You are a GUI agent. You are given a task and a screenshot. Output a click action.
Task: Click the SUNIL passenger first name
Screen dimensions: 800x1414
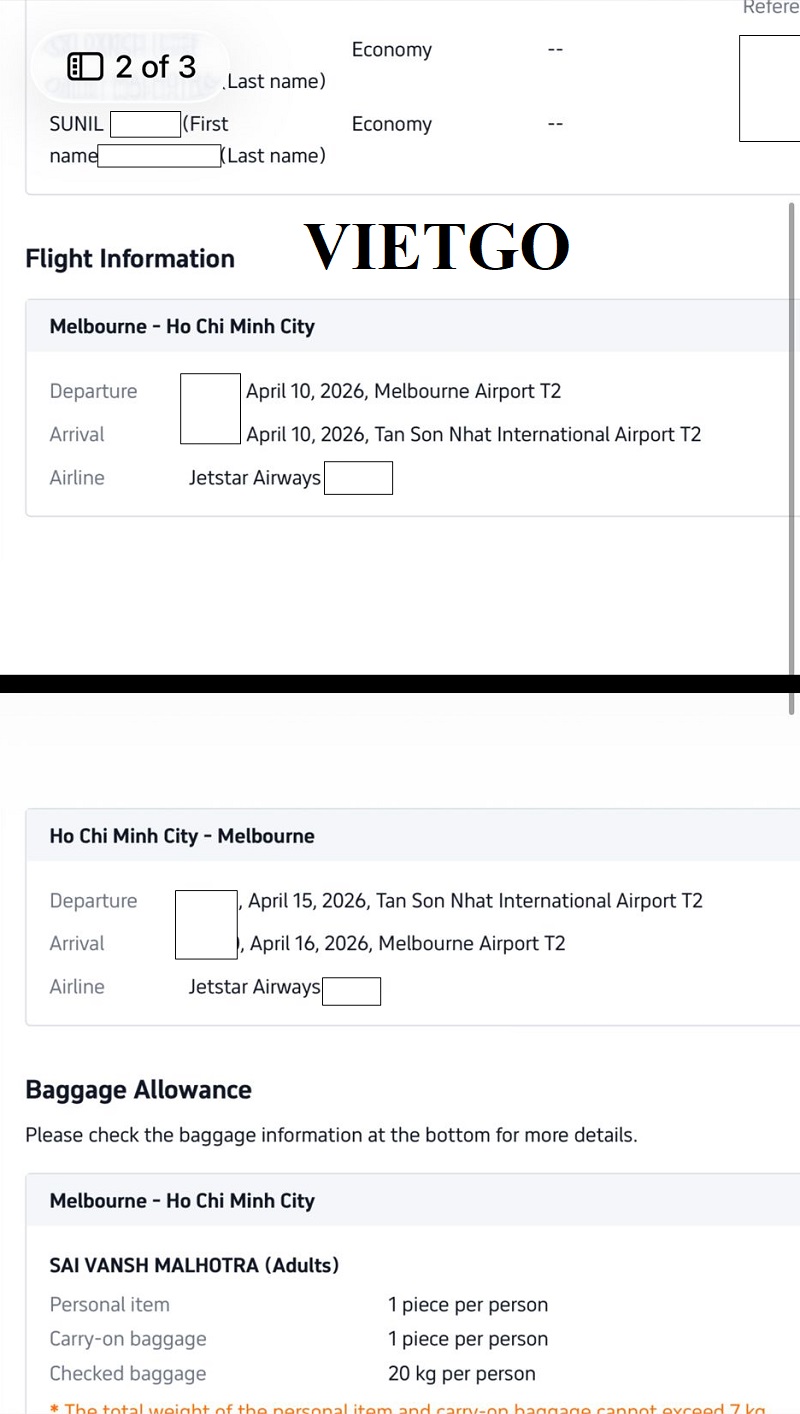(76, 124)
